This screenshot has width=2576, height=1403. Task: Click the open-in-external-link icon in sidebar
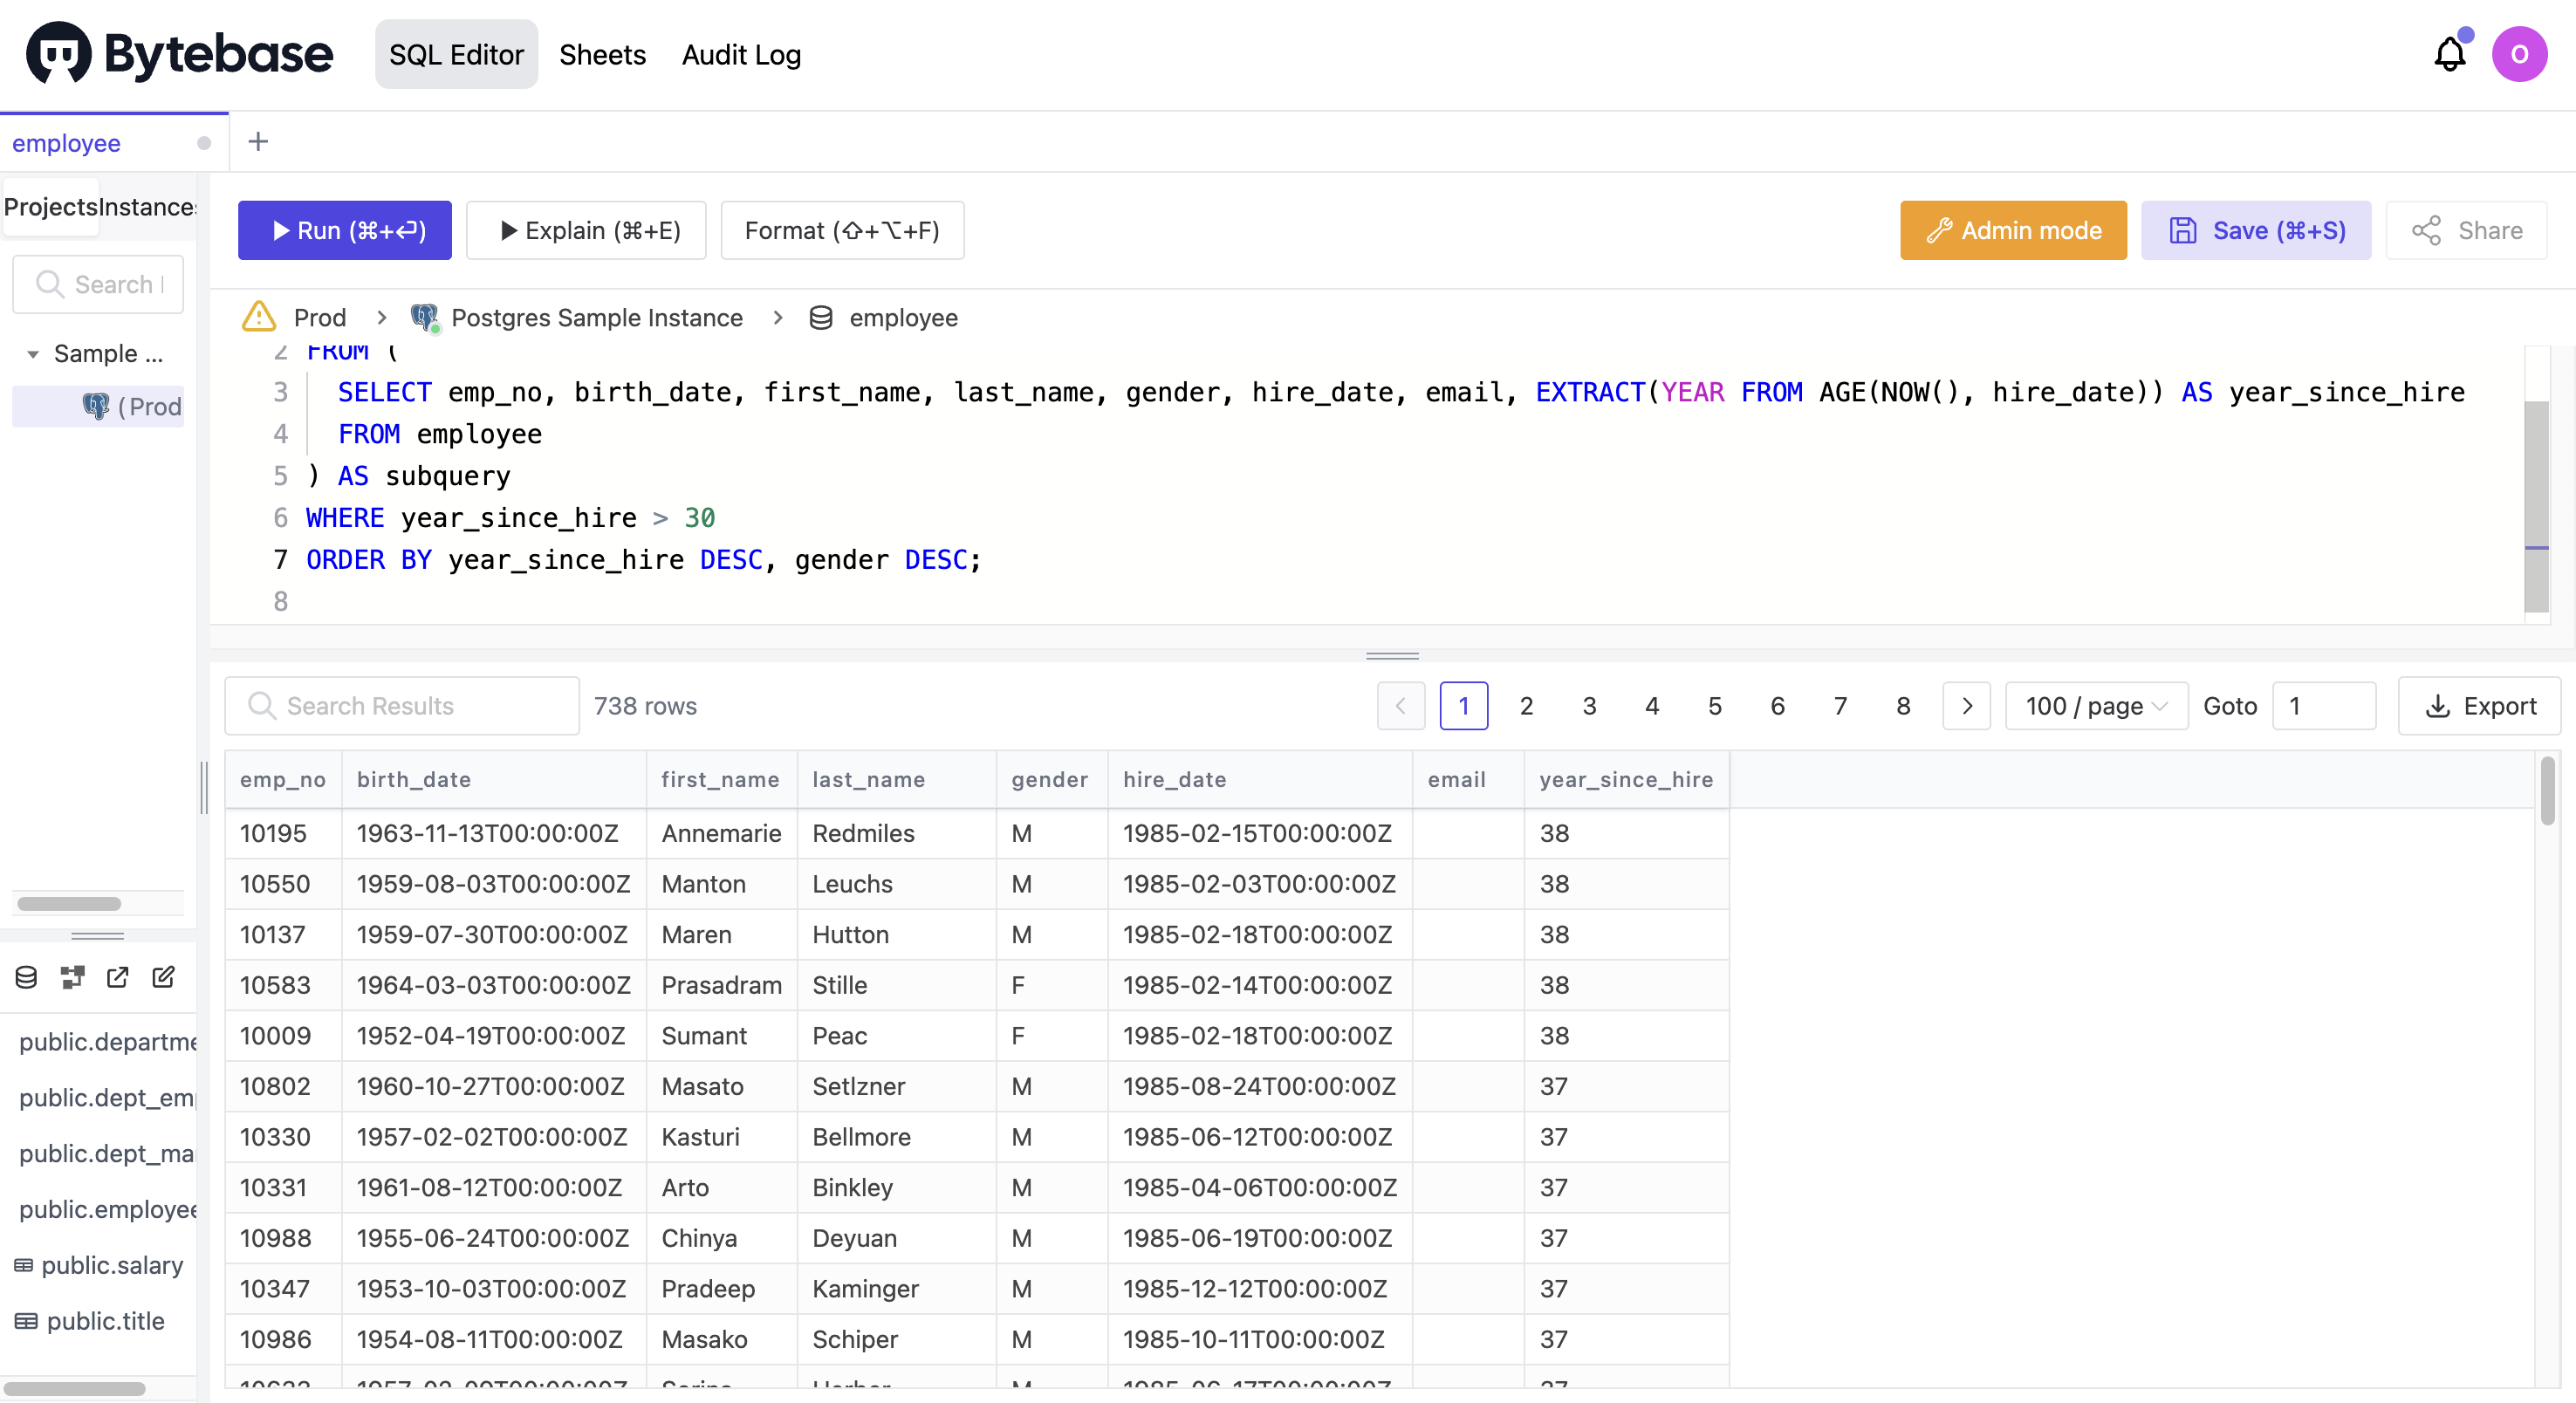point(117,977)
